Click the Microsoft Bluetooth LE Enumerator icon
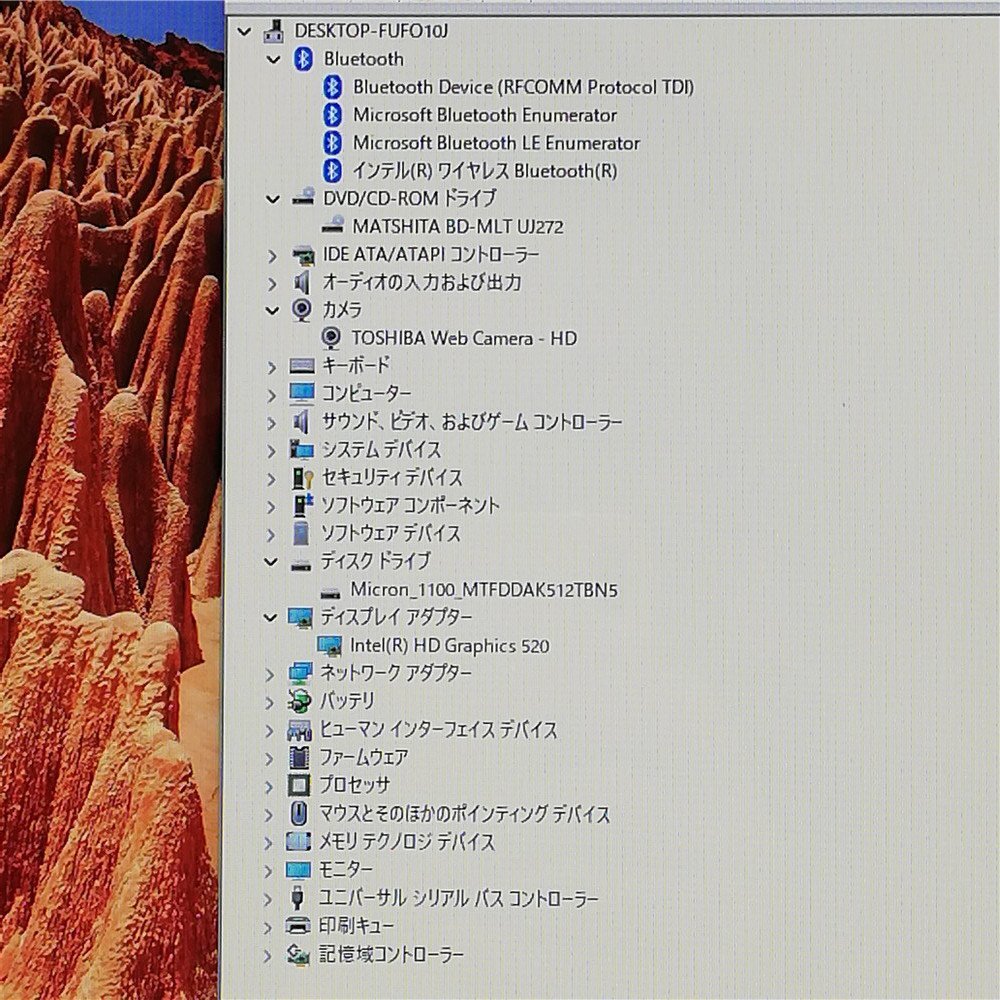 tap(332, 143)
